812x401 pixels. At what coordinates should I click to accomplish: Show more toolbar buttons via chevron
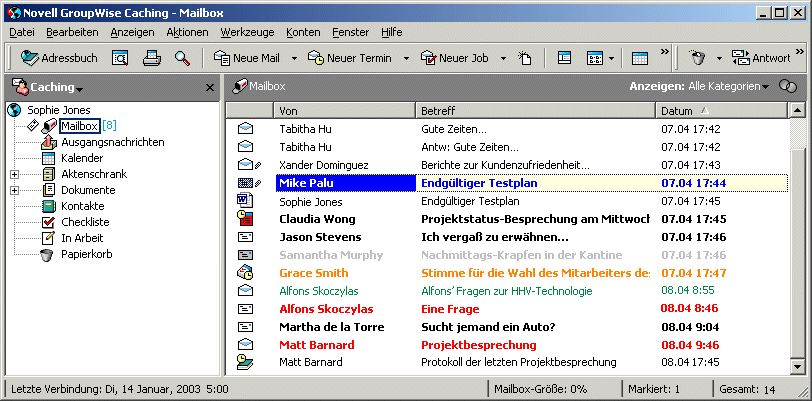(x=664, y=51)
